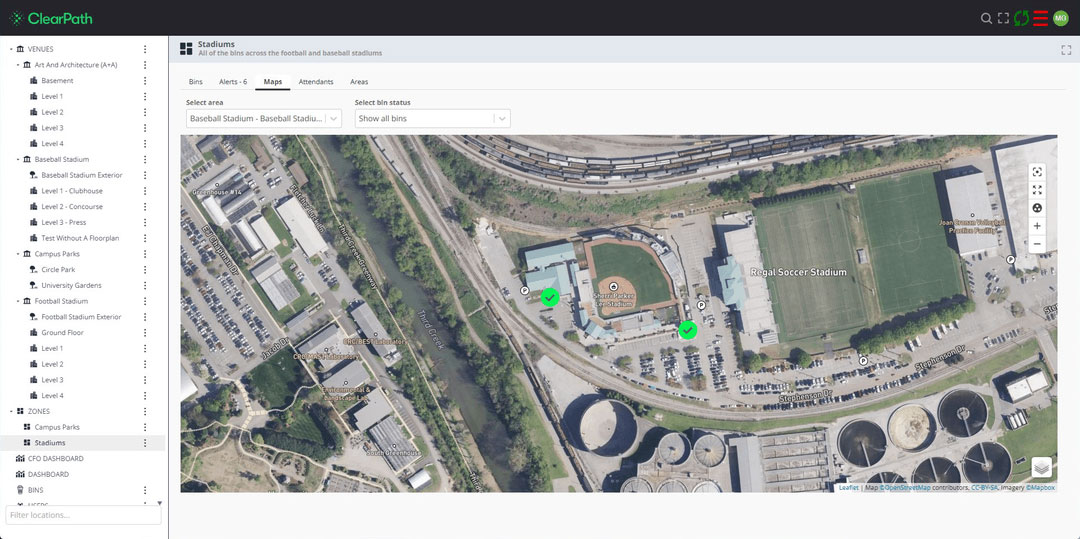Select Level 2 - Concourse in tree
1080x539 pixels.
pos(72,207)
